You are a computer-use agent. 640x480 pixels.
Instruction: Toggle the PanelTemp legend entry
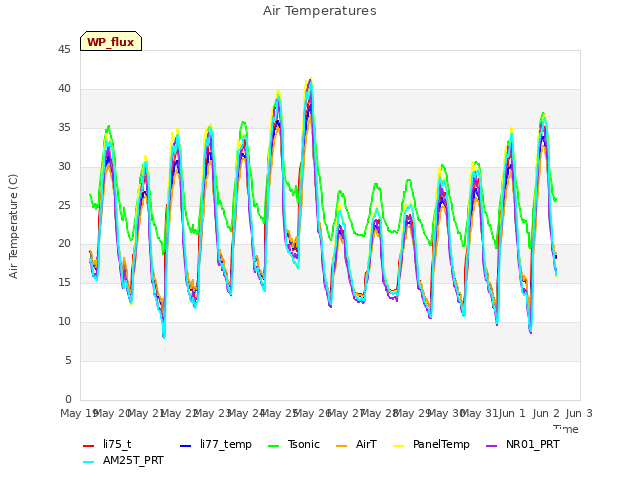431,444
